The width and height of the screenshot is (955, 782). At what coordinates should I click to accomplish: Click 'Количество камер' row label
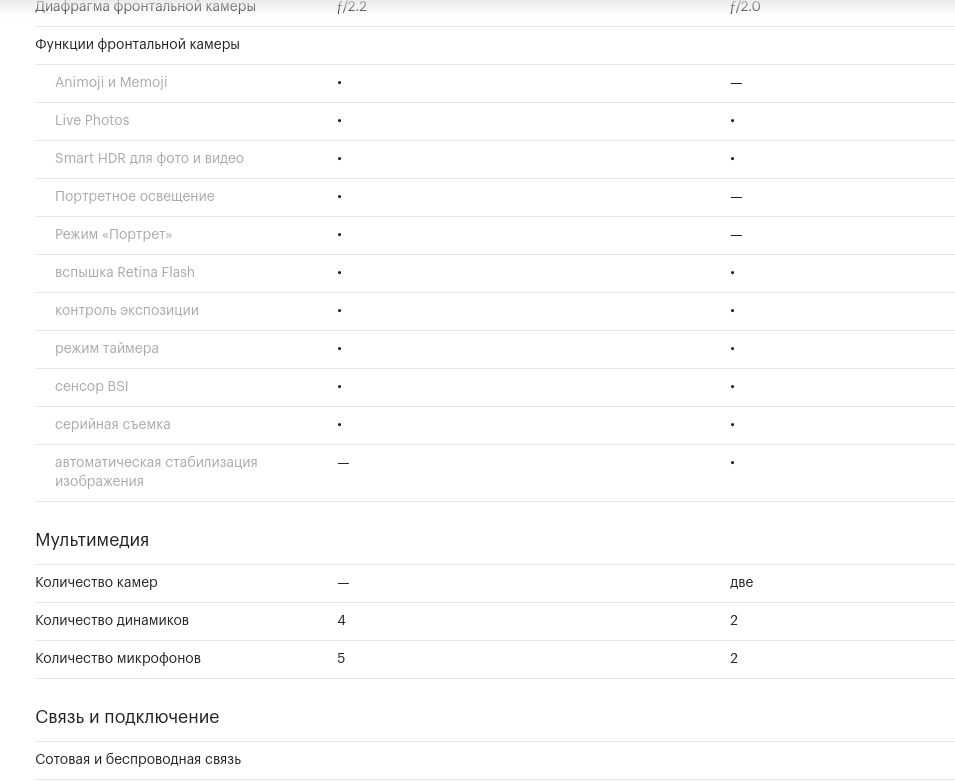pyautogui.click(x=96, y=582)
